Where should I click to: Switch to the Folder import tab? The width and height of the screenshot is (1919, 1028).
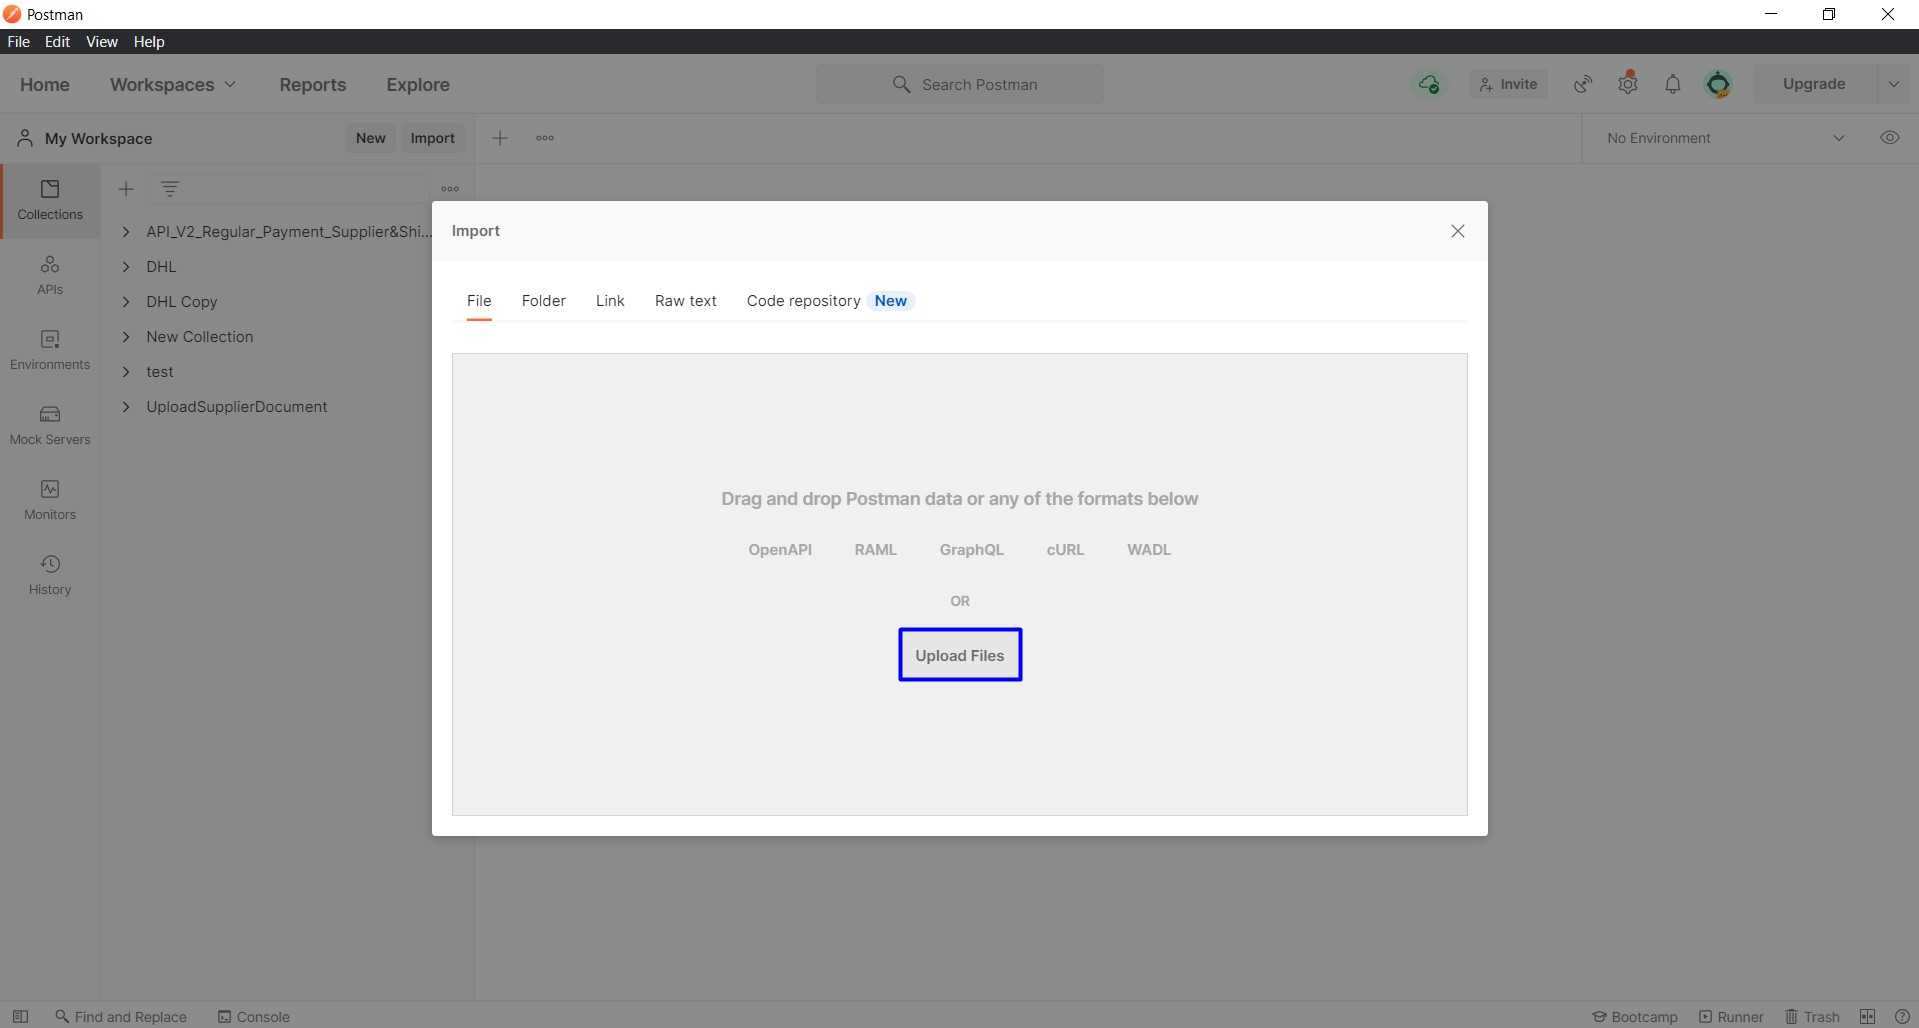pos(543,301)
